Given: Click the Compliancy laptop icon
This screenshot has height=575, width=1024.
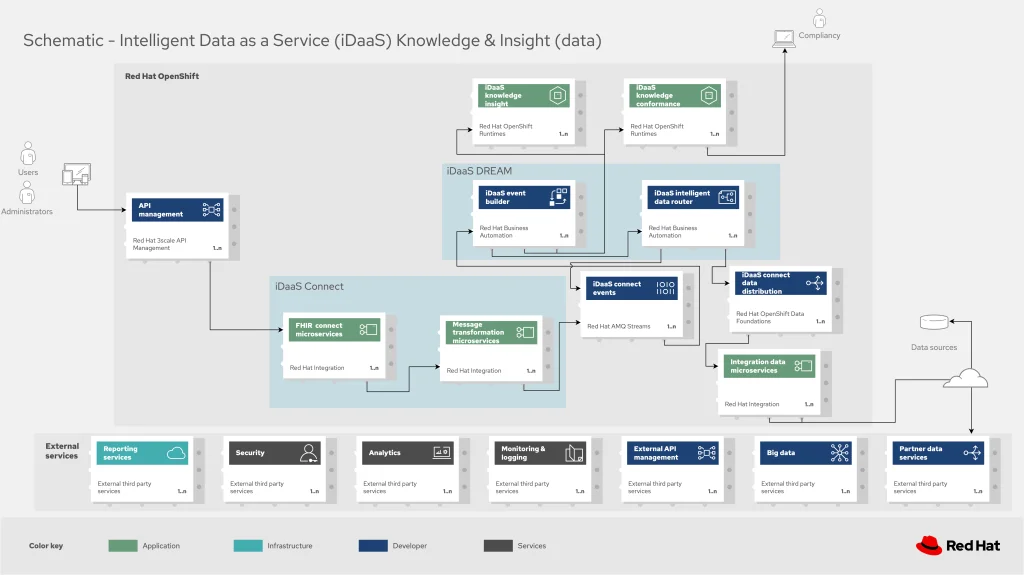Looking at the screenshot, I should [x=783, y=39].
